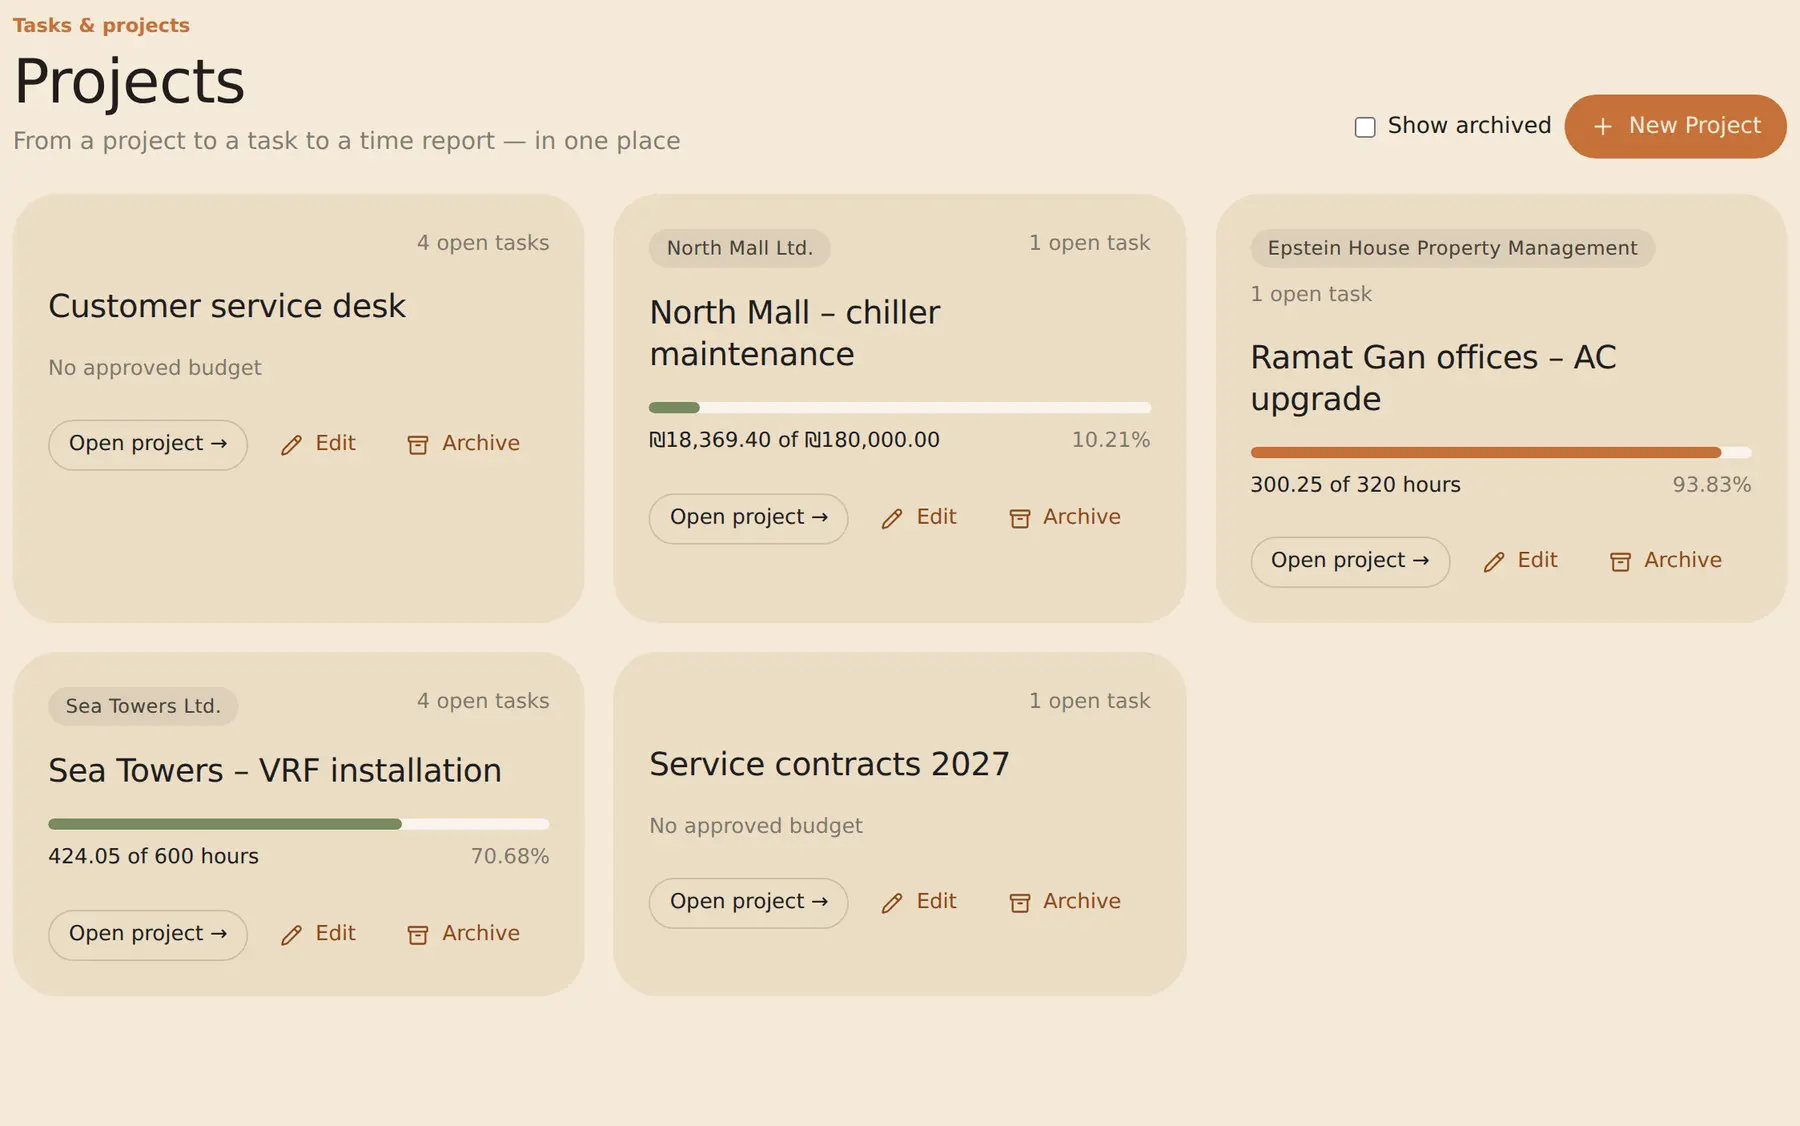Image resolution: width=1800 pixels, height=1126 pixels.
Task: Click the 93.83% percentage value
Action: click(1712, 485)
